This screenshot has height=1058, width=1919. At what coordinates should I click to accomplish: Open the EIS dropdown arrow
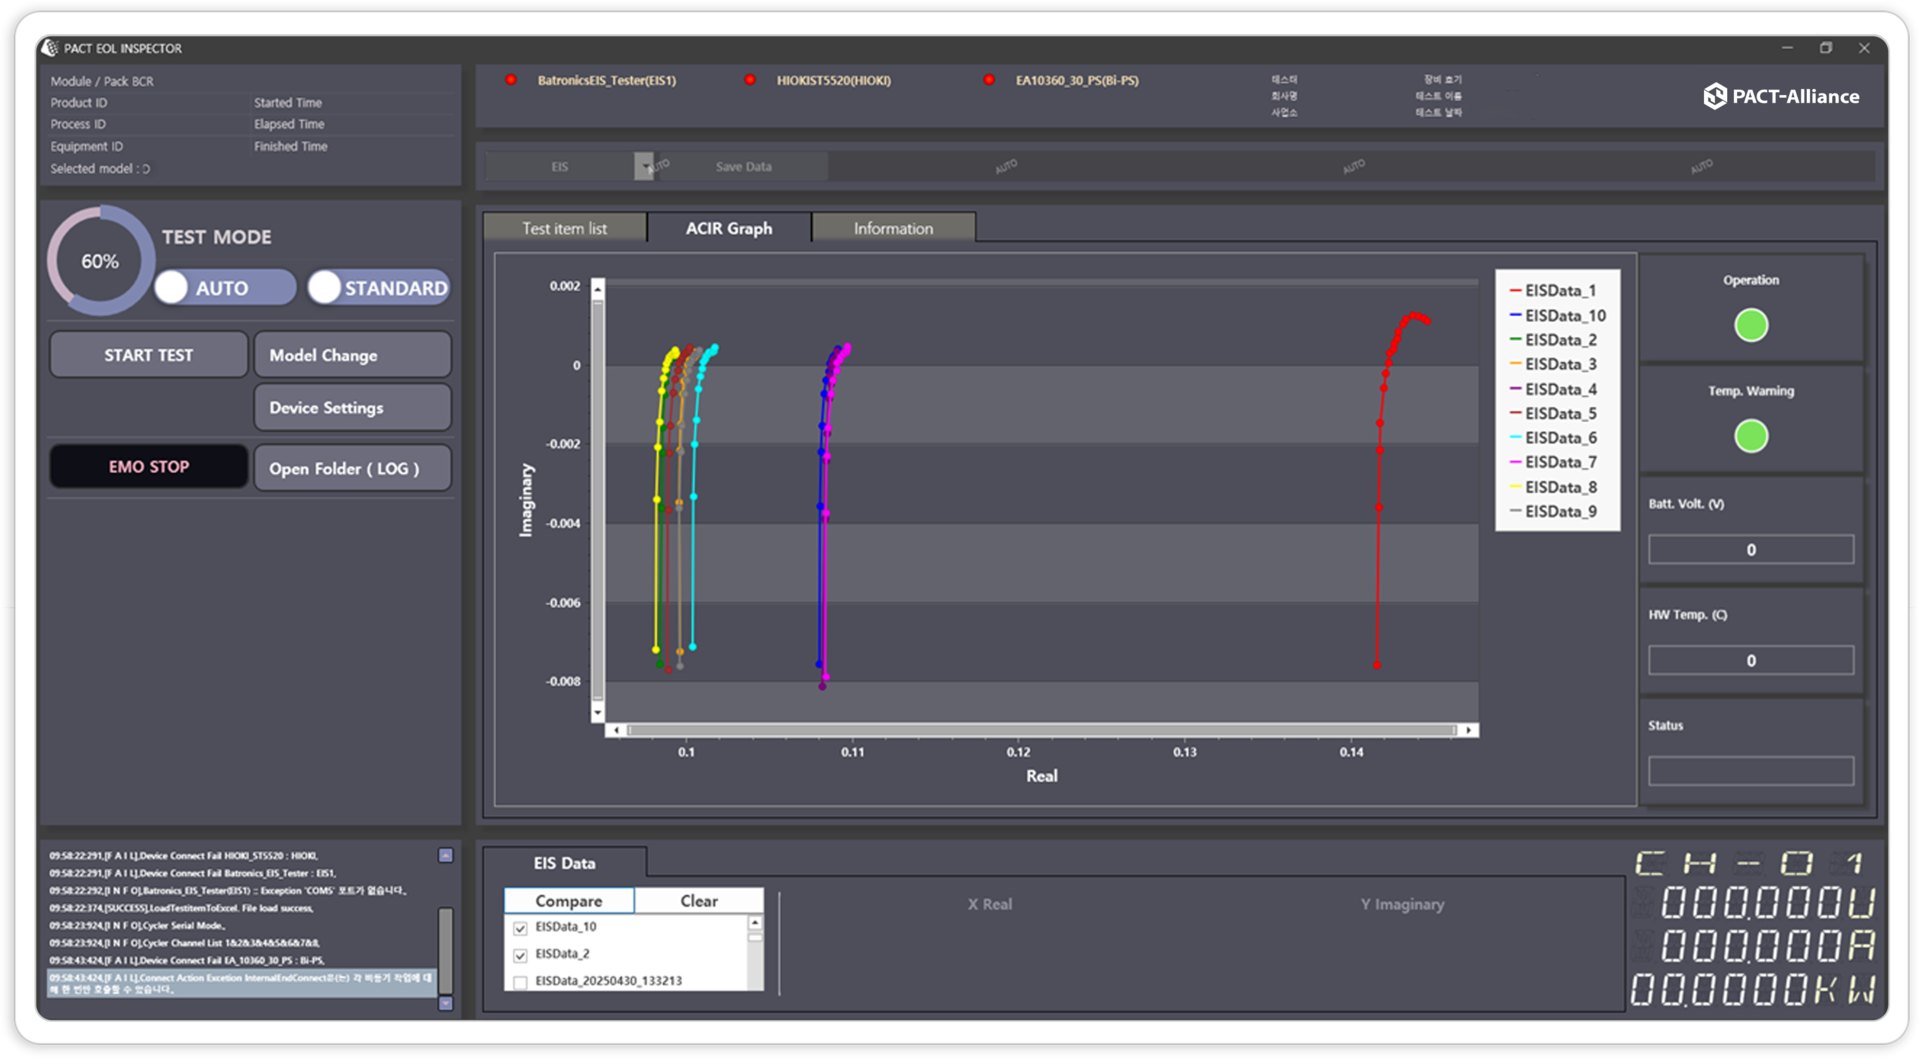643,167
